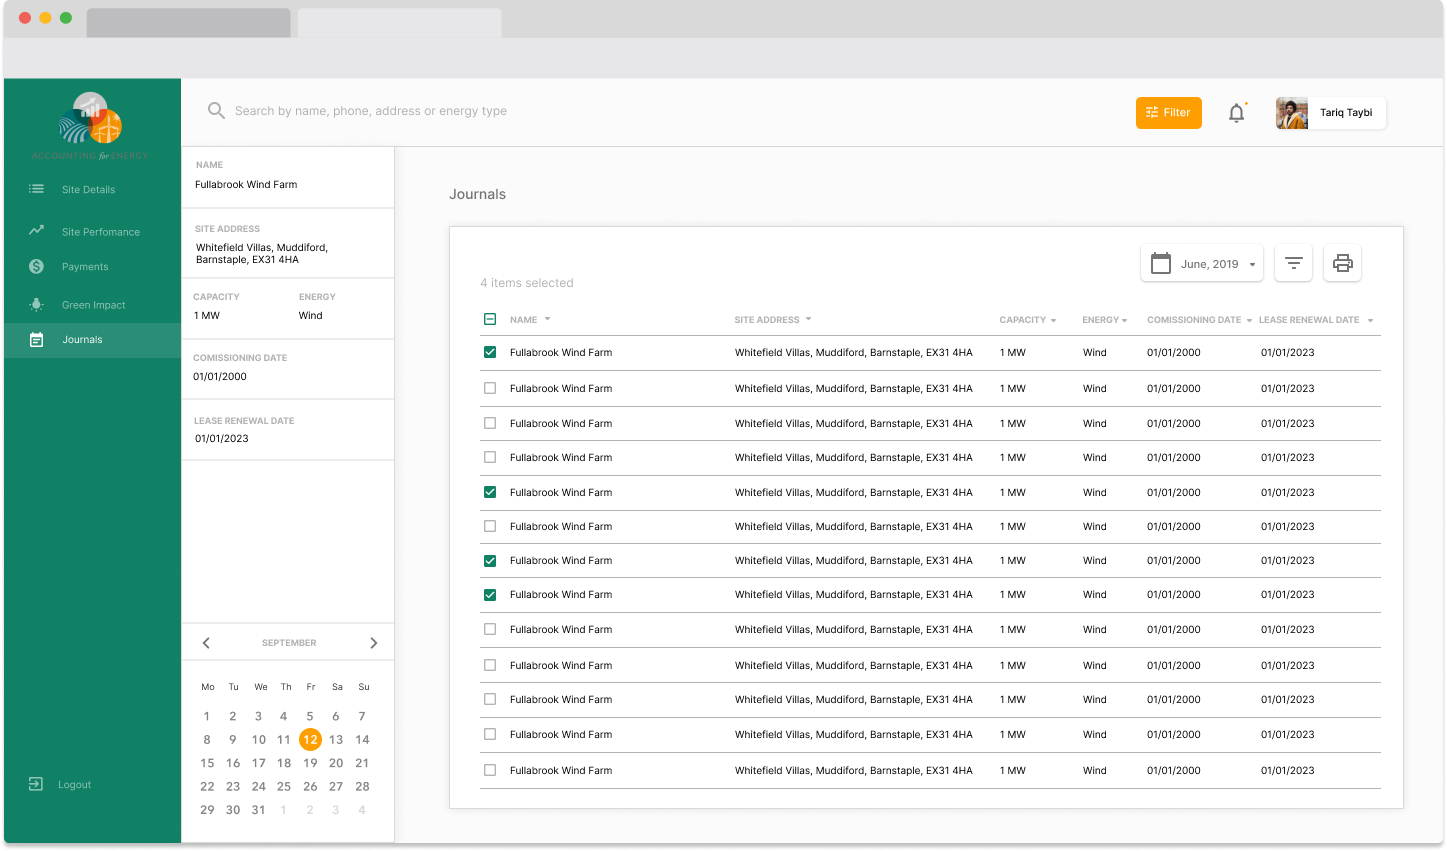Toggle the select-all header checkbox
Screen dimensions: 1447x851
click(490, 319)
